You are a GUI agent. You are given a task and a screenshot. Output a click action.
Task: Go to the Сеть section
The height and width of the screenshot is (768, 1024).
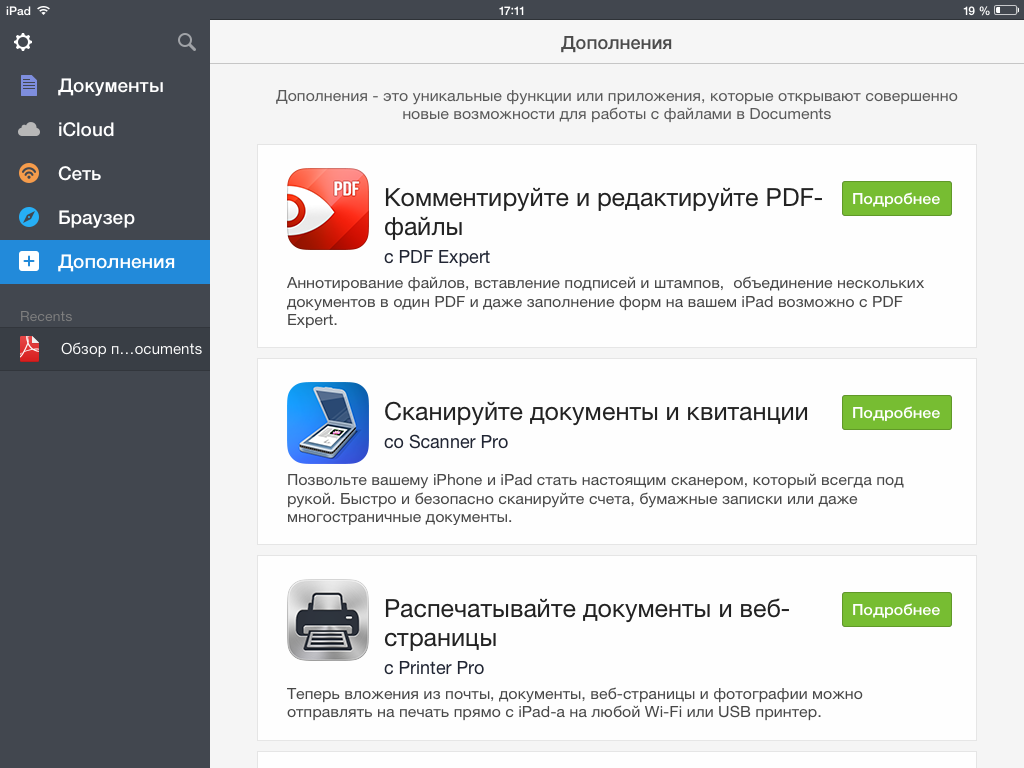click(80, 174)
